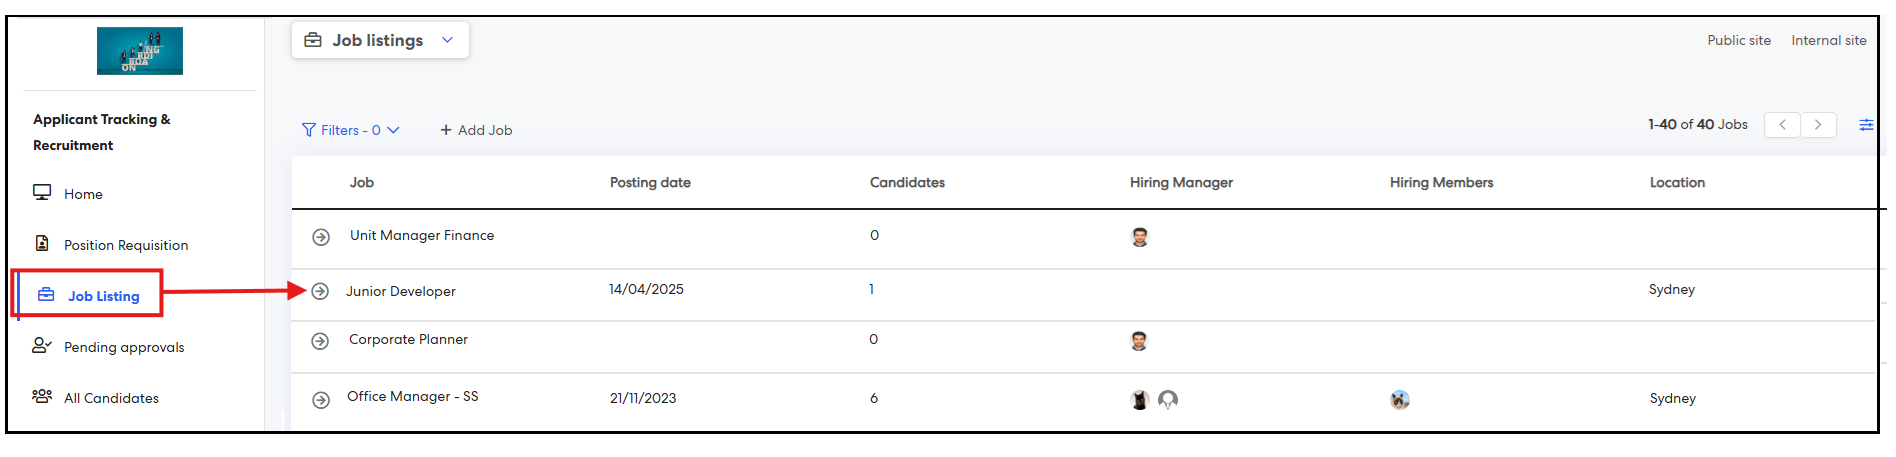Click the column settings icon at top right
The image size is (1896, 457).
1866,125
